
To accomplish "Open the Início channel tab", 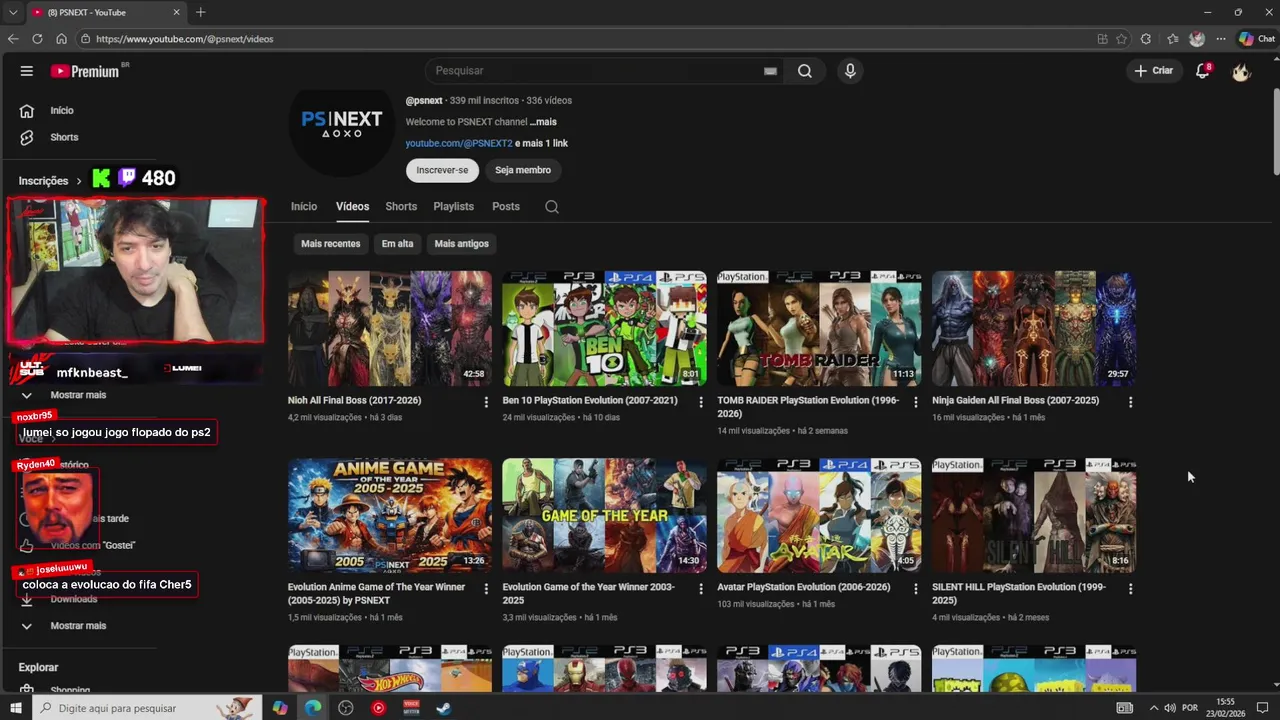I will point(304,206).
